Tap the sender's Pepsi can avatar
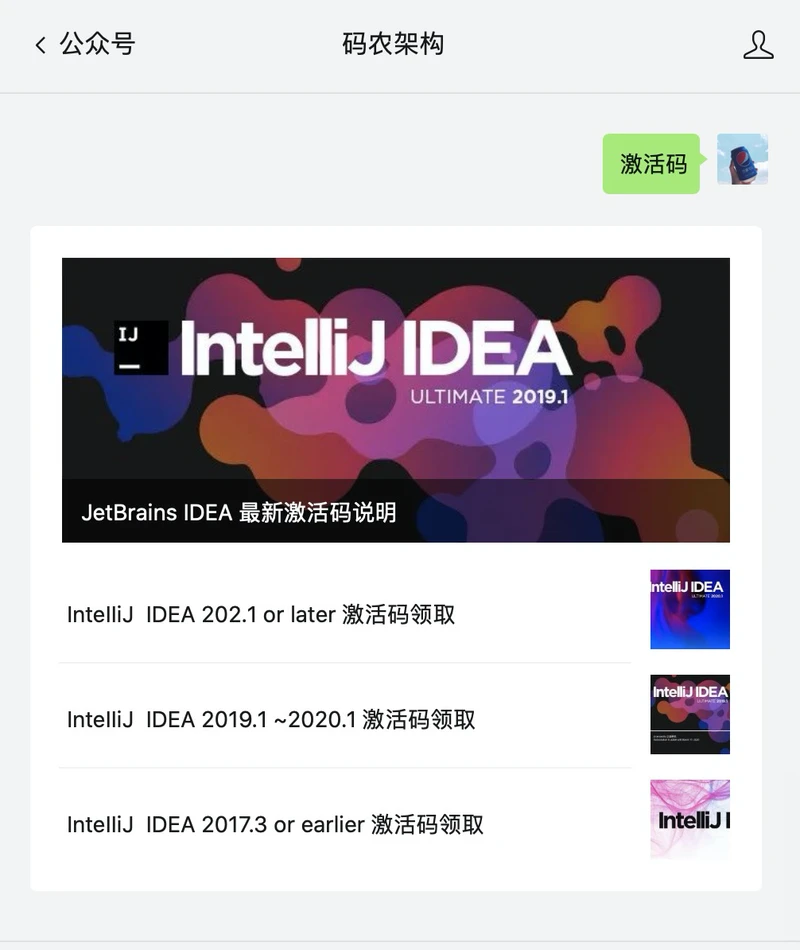This screenshot has width=800, height=950. (x=742, y=159)
